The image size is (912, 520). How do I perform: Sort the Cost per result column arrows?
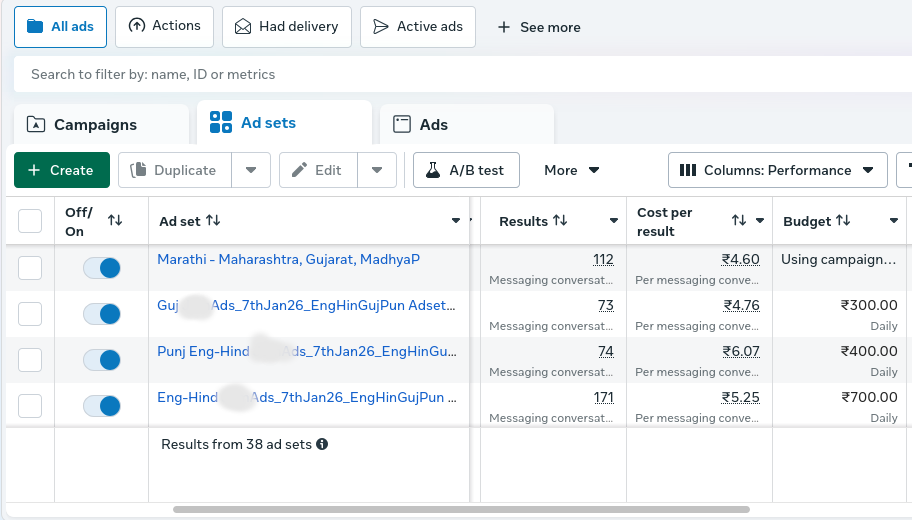tap(739, 221)
